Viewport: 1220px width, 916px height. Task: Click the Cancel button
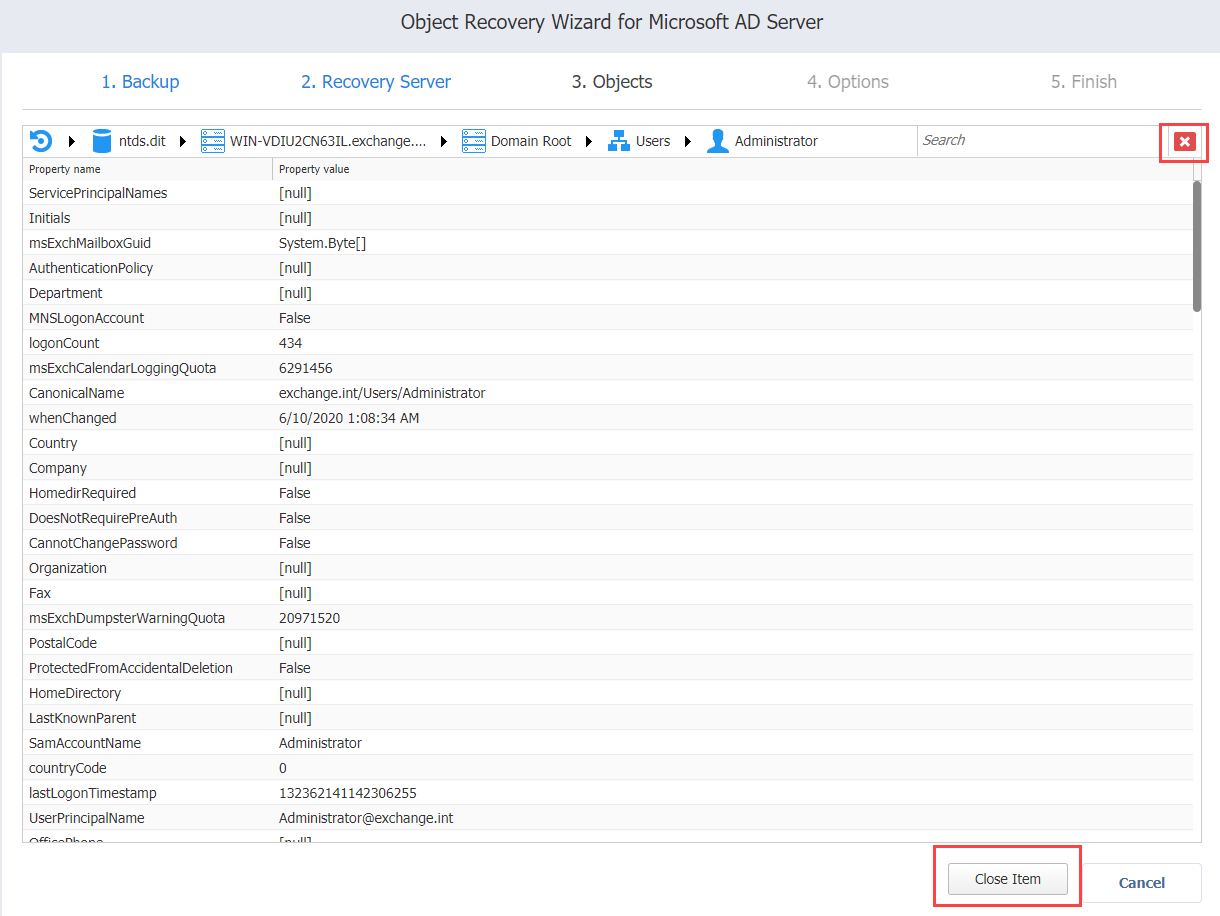click(x=1141, y=883)
